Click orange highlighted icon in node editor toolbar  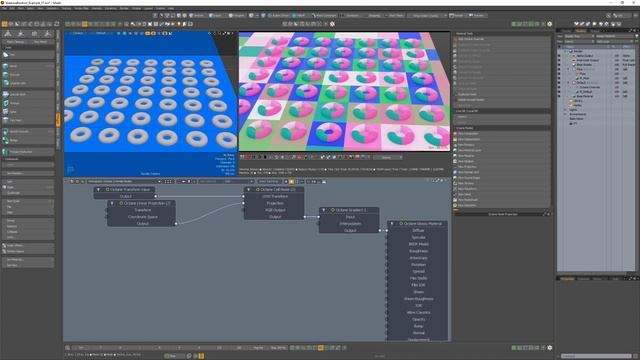tap(291, 181)
